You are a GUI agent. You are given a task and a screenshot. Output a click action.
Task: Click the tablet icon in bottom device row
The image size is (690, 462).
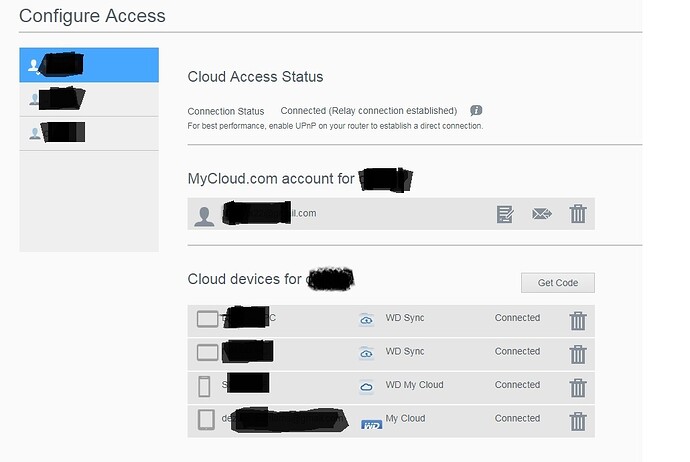point(207,420)
